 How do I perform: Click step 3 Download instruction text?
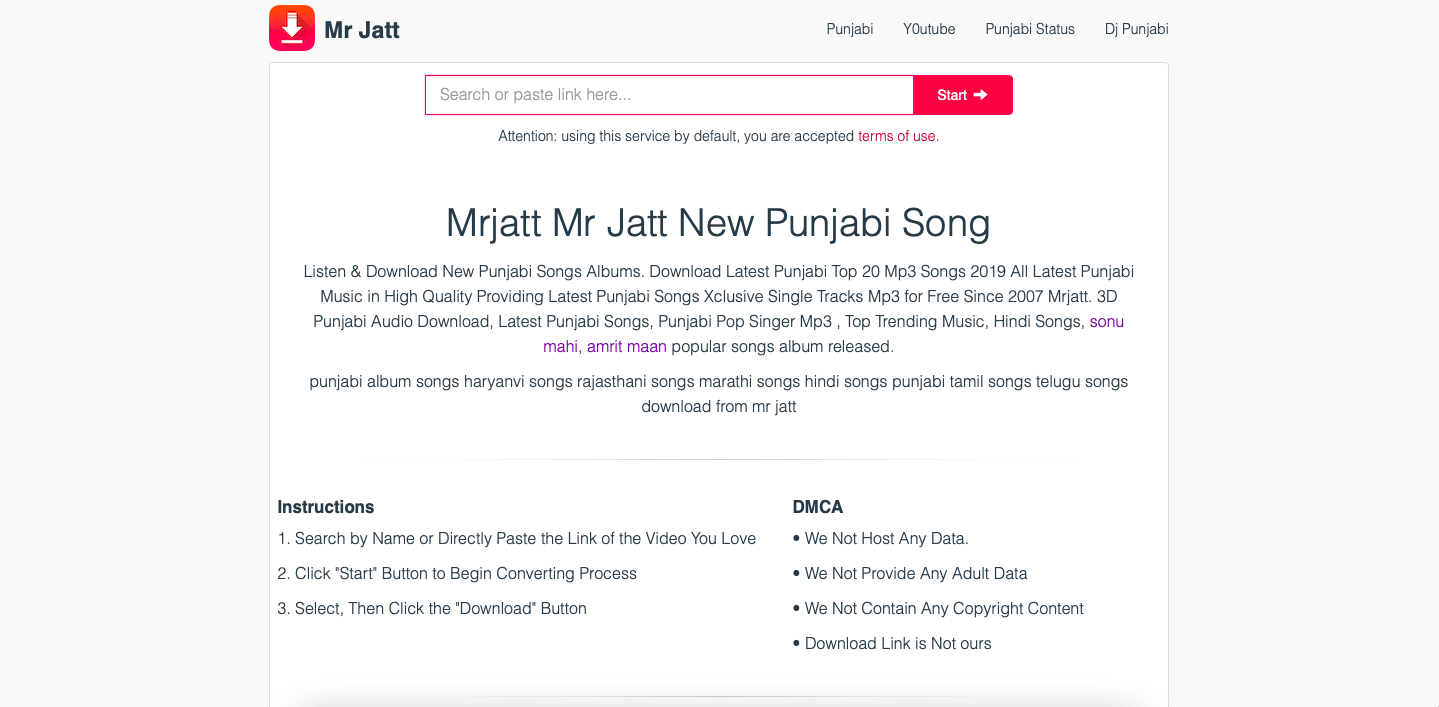tap(432, 608)
